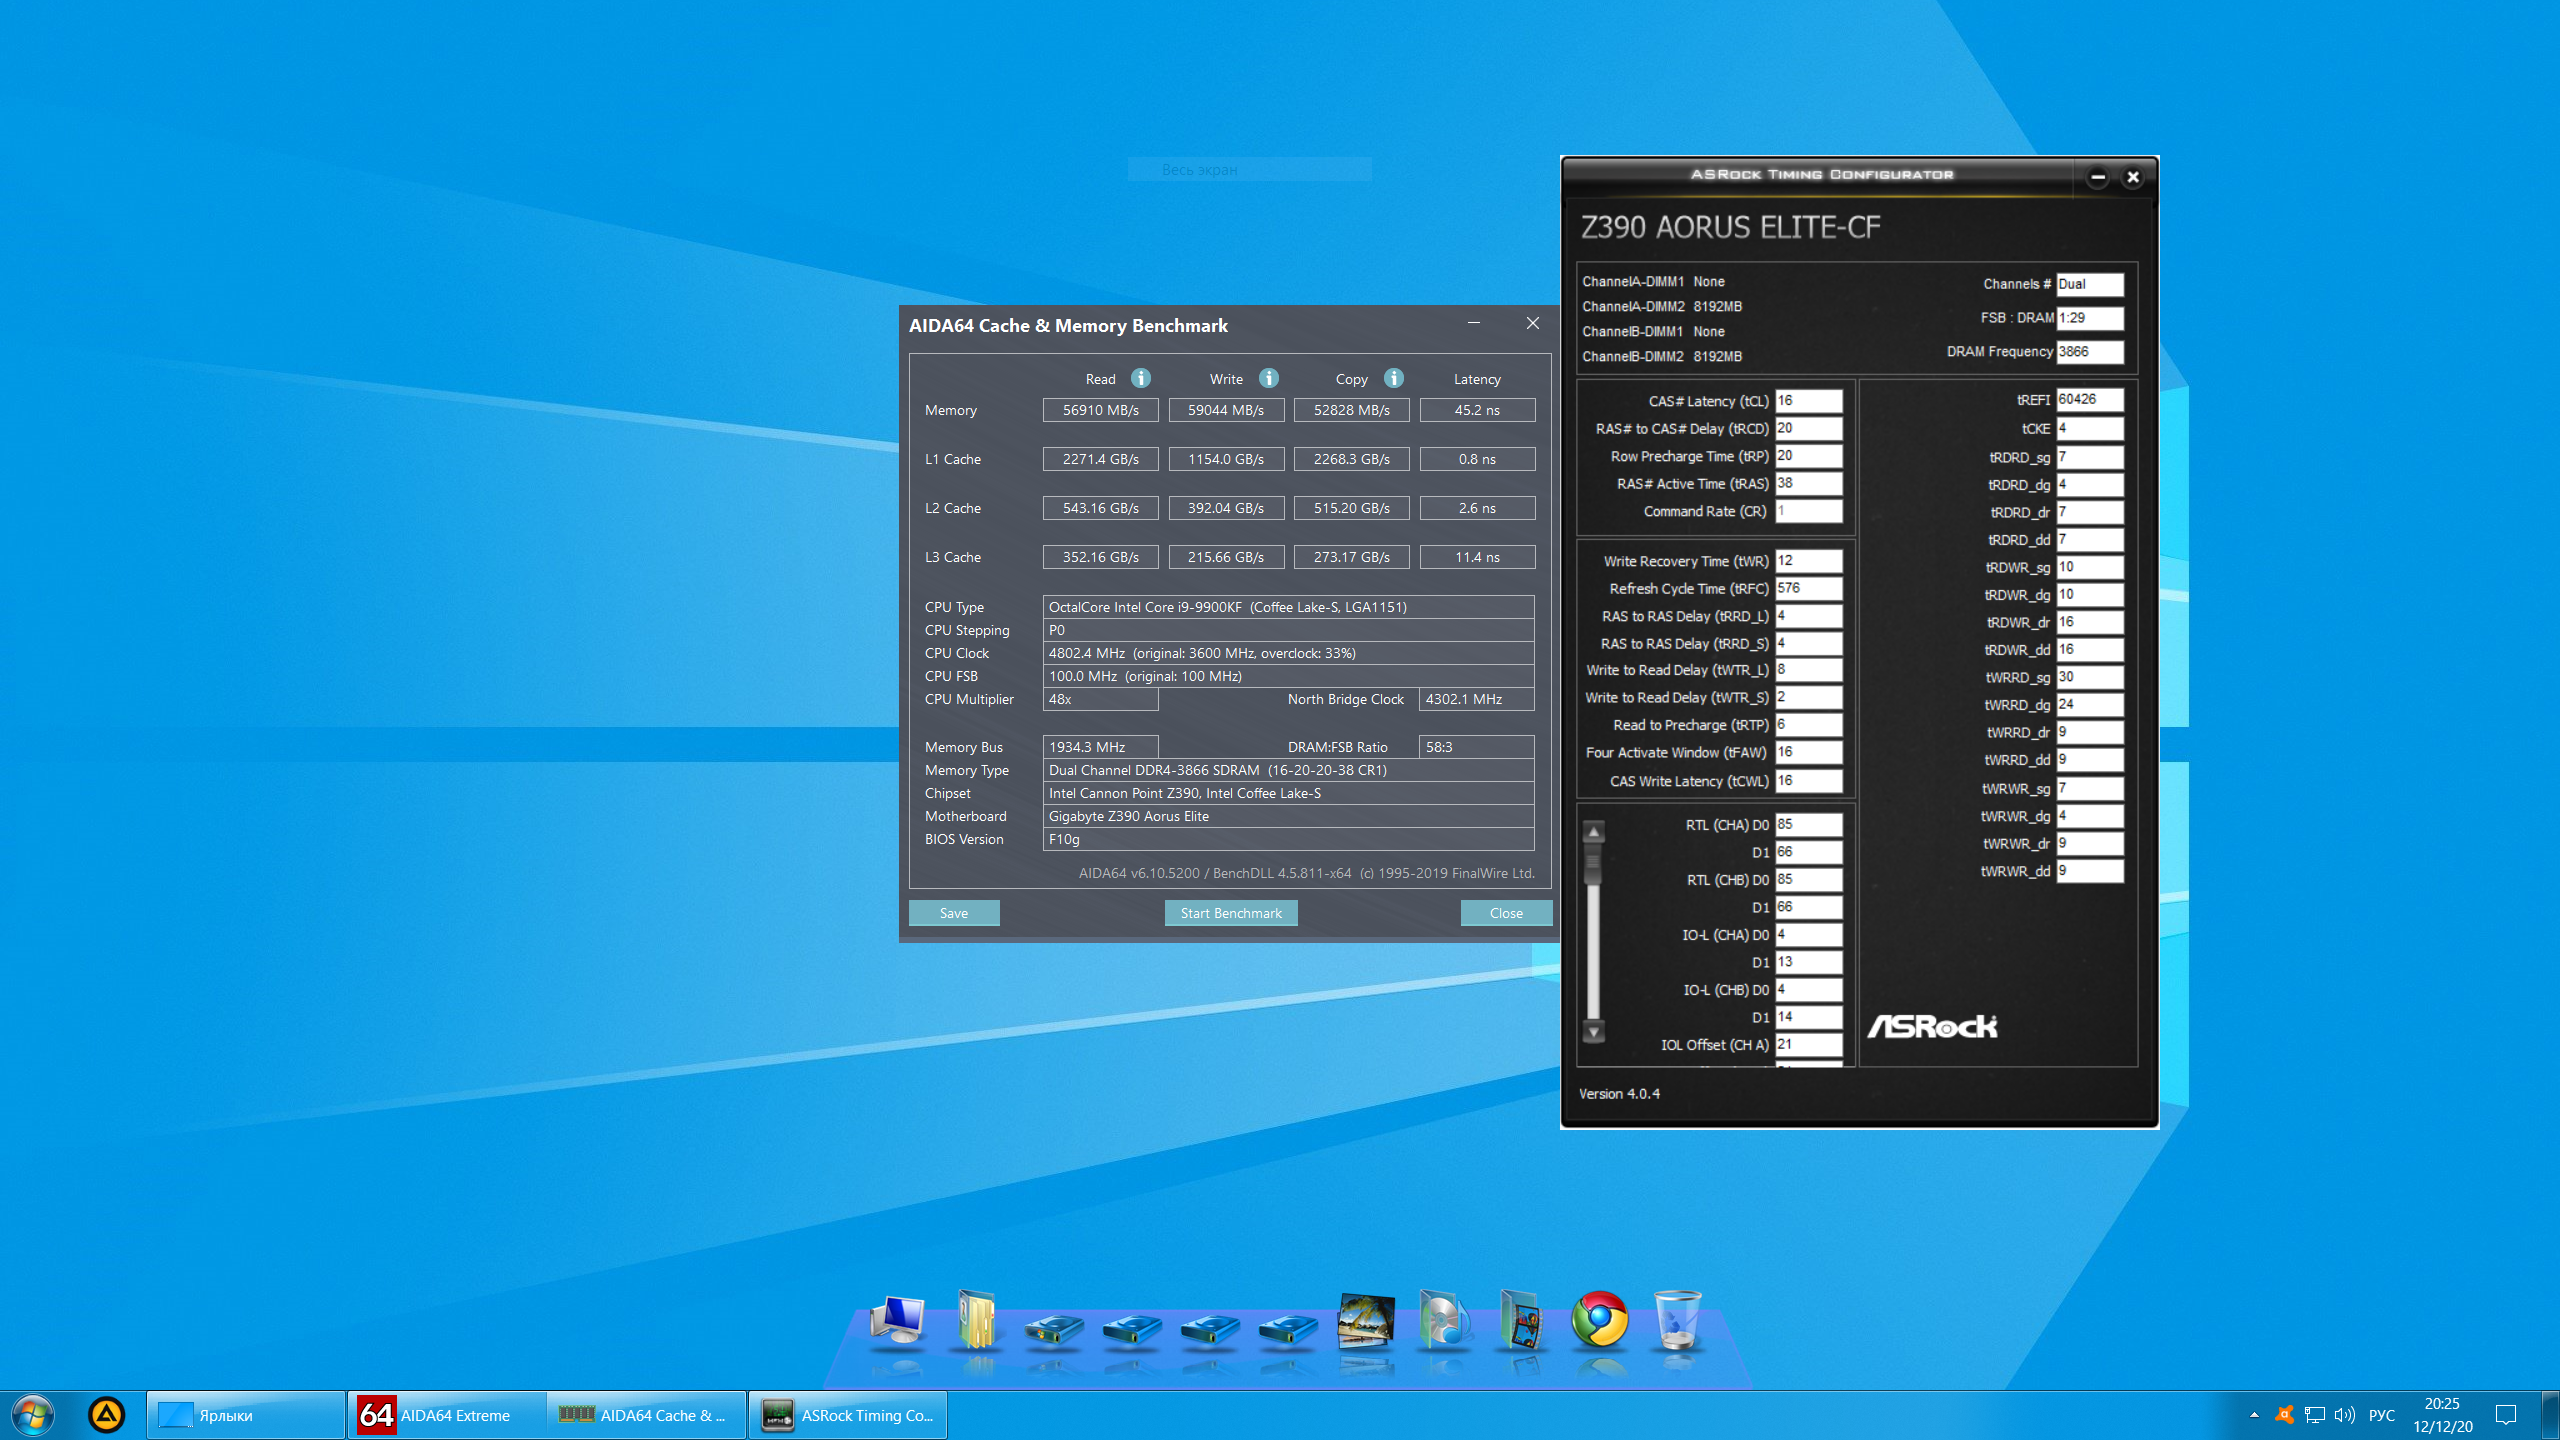Click the scroll down arrow in timing list
Viewport: 2560px width, 1440px height.
click(1594, 1031)
